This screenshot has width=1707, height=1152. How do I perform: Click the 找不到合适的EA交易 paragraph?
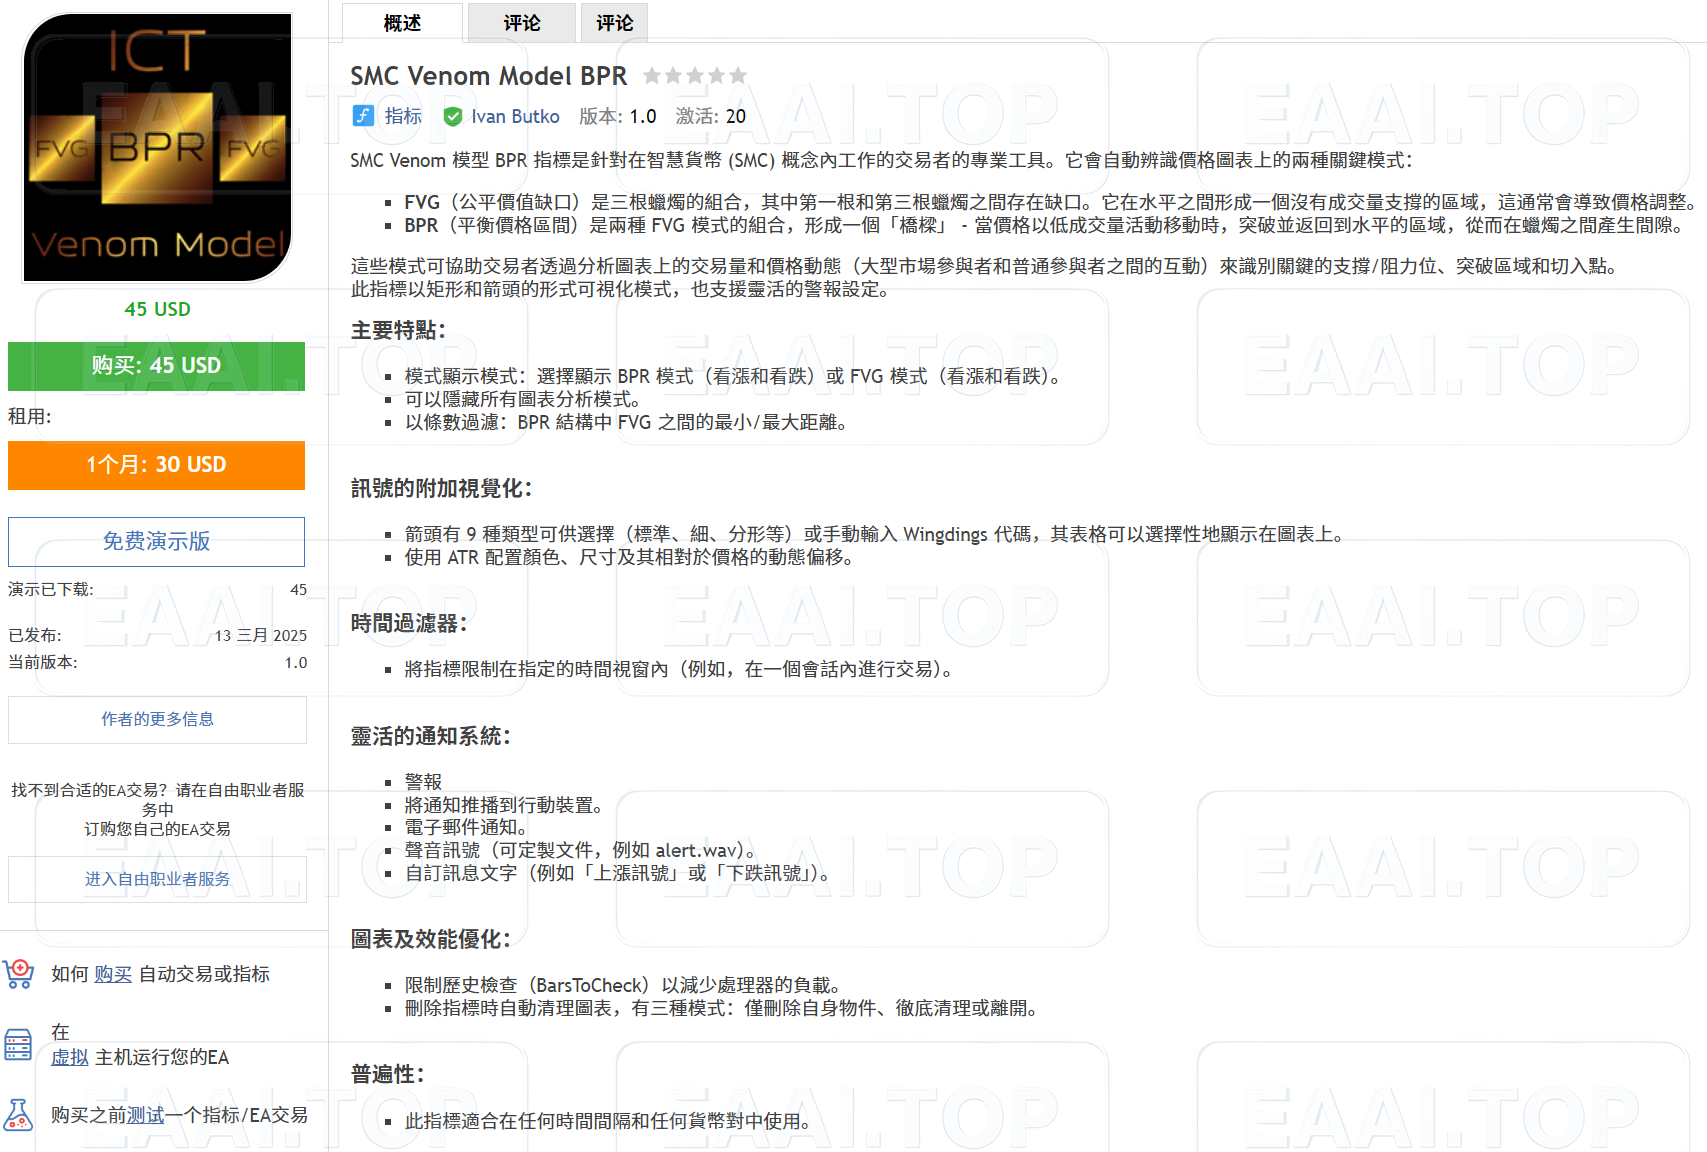click(157, 809)
